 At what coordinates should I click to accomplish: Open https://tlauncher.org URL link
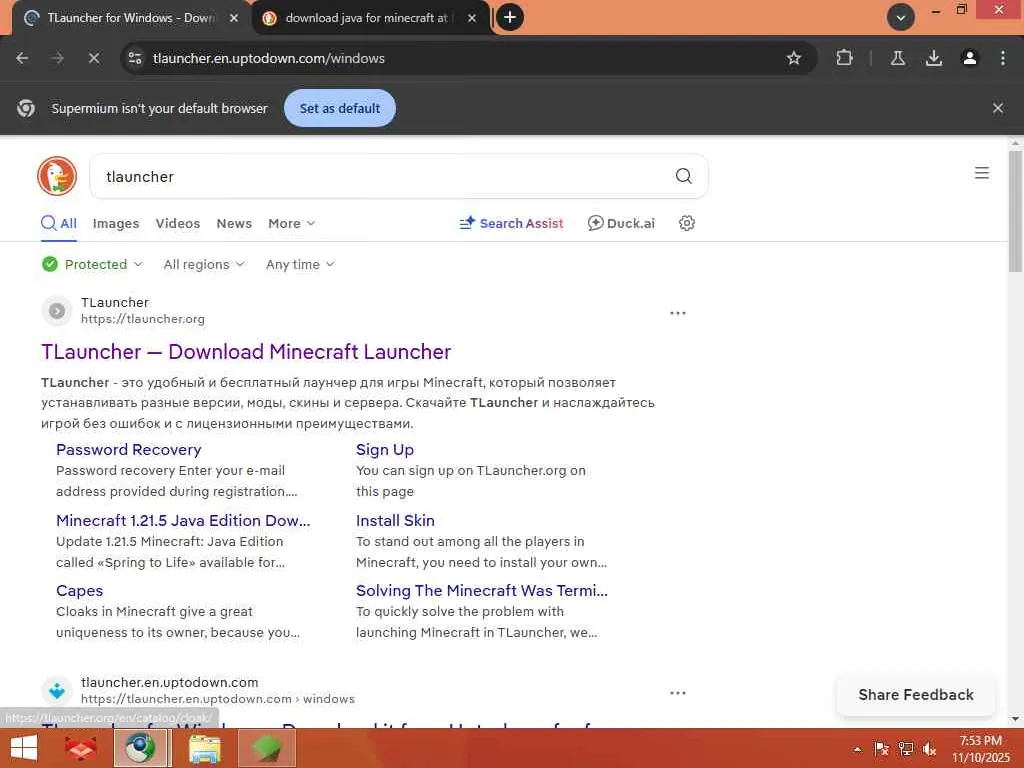[142, 319]
